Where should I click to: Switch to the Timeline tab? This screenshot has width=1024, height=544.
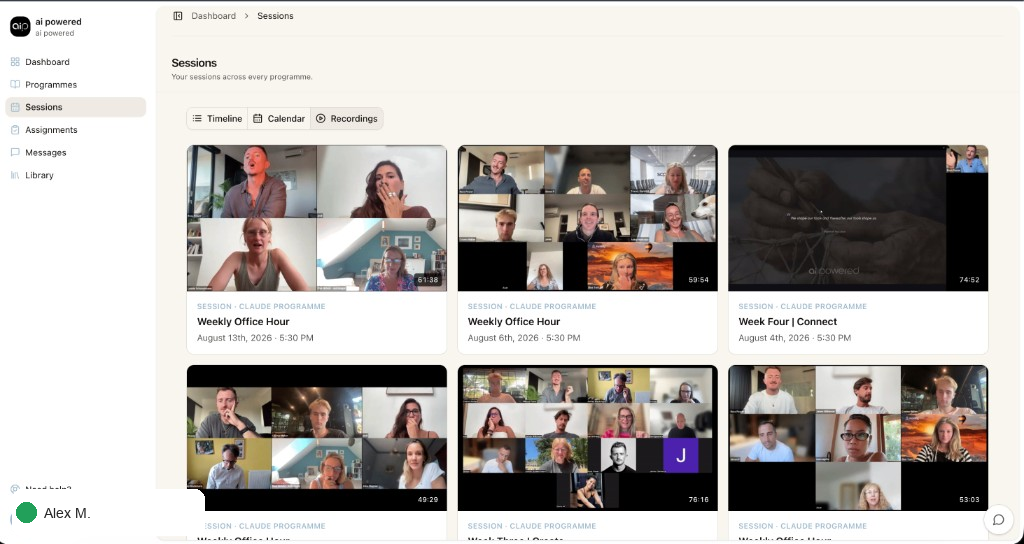point(217,118)
